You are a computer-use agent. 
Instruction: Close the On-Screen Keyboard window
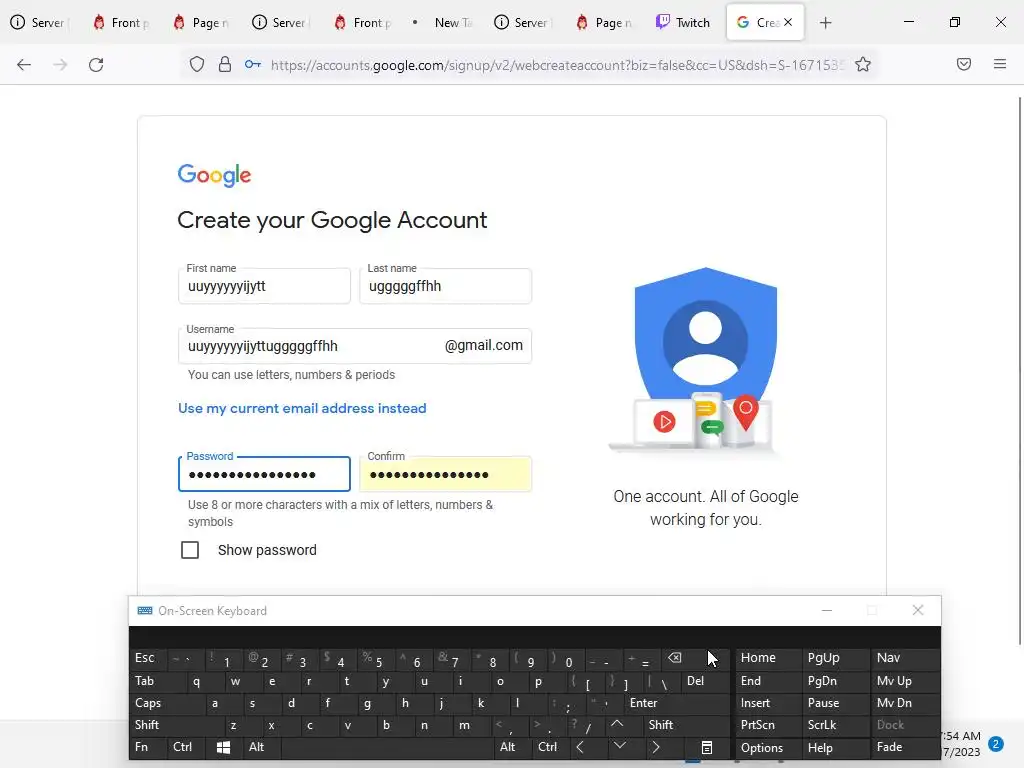coord(918,610)
